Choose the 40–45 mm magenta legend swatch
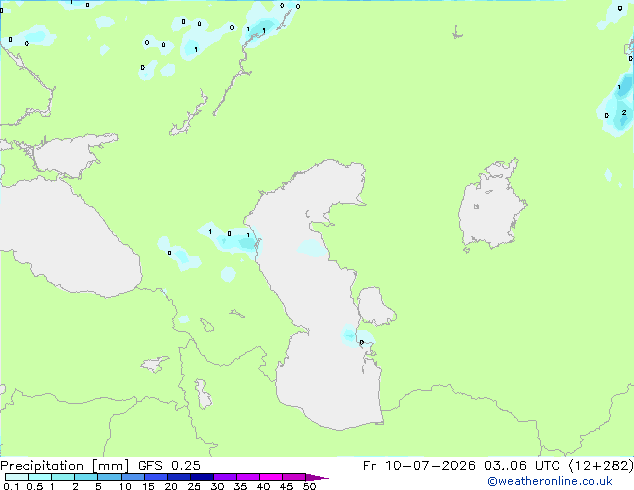Viewport: 634px width, 490px height. click(x=271, y=477)
